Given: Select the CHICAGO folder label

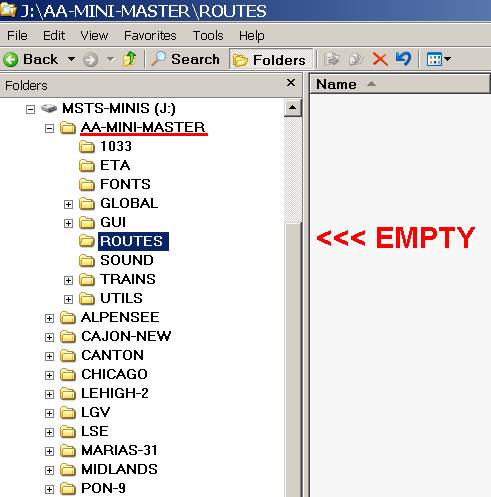Looking at the screenshot, I should click(114, 374).
